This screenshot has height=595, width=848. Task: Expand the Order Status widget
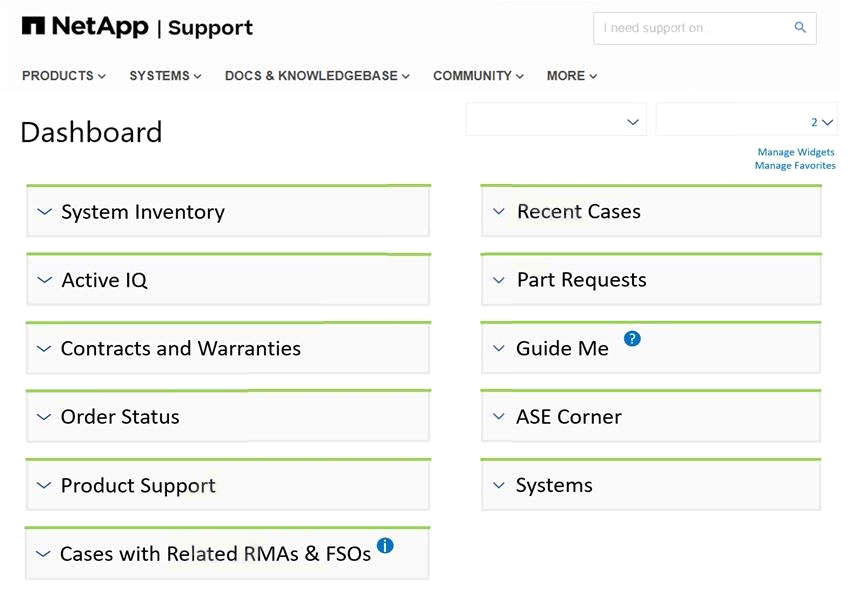[44, 417]
